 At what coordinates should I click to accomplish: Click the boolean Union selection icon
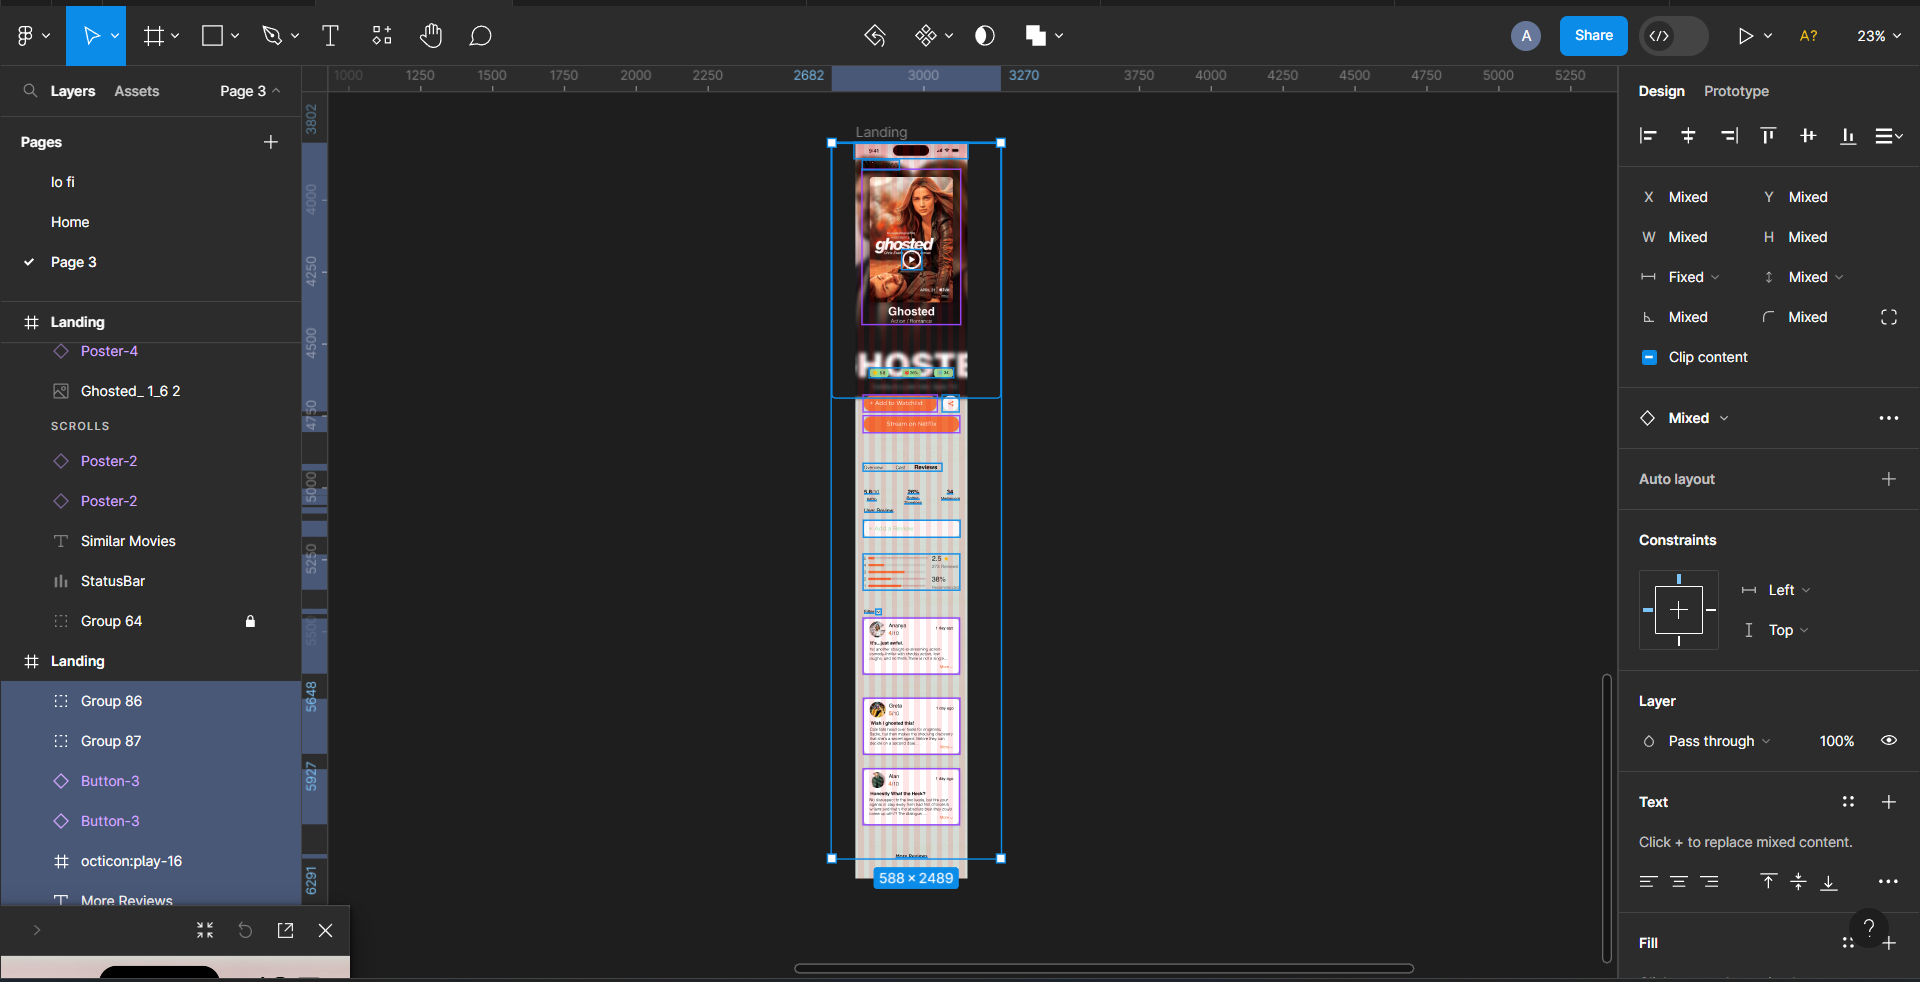click(1036, 36)
